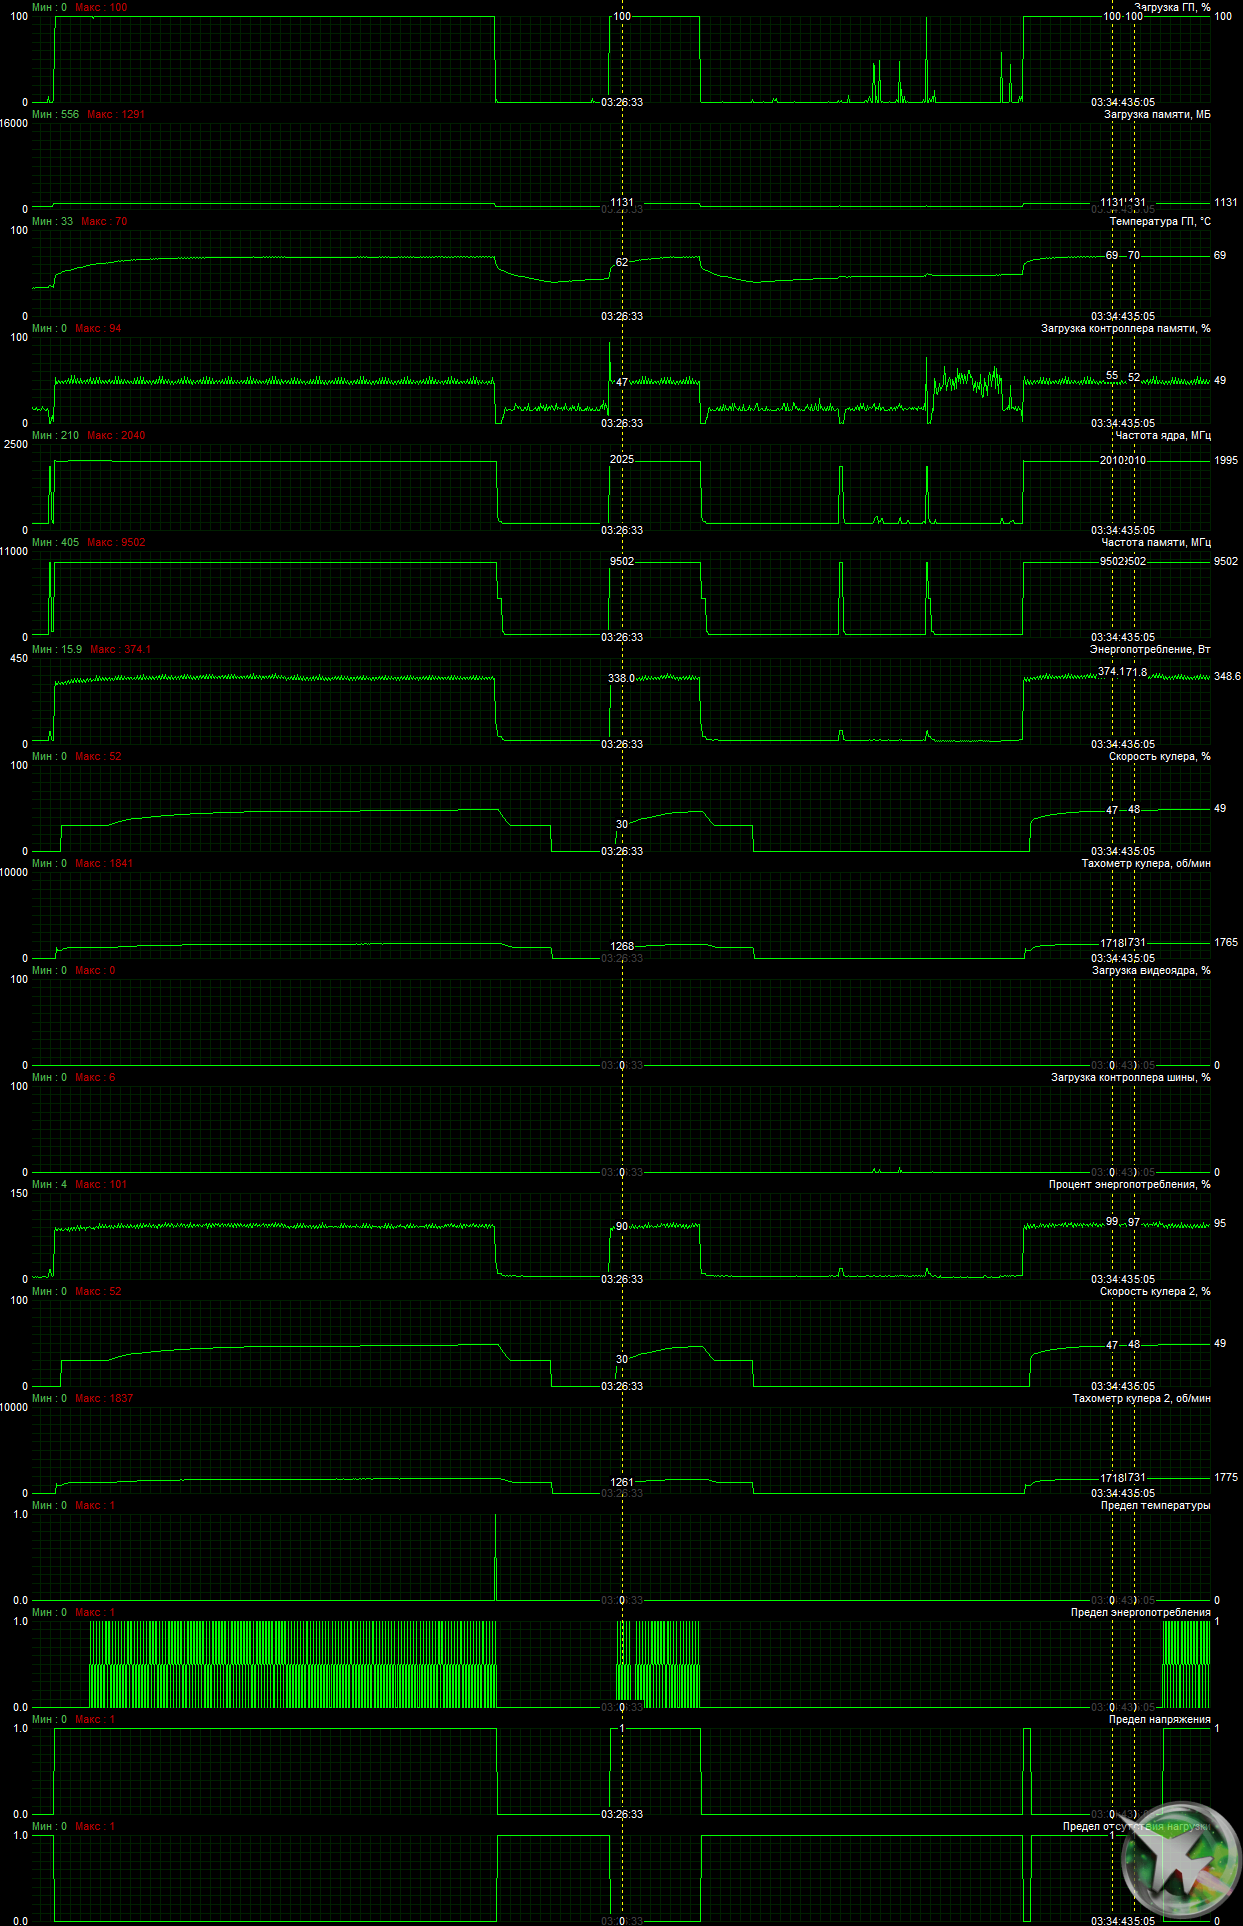
Task: Click 'Макс : 1837' fan 2 tachometer maximum
Action: [104, 1398]
